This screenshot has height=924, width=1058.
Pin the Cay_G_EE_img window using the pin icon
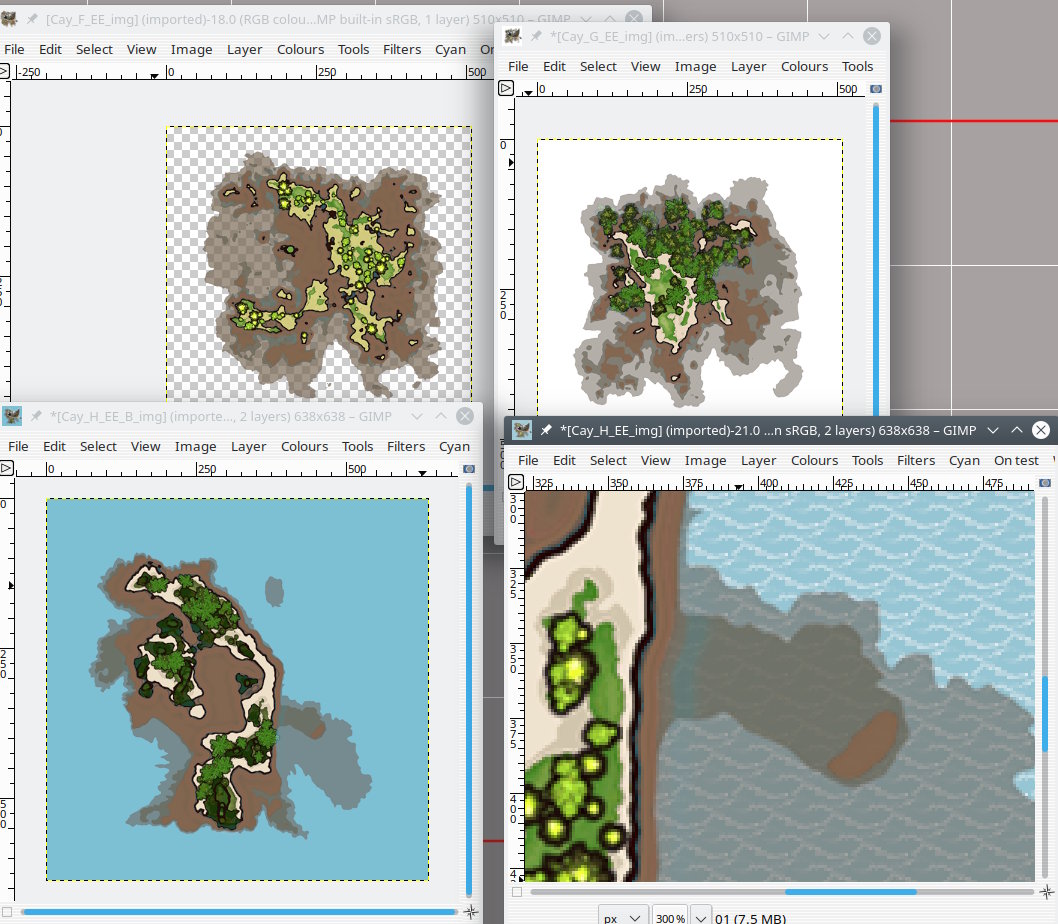(x=536, y=36)
